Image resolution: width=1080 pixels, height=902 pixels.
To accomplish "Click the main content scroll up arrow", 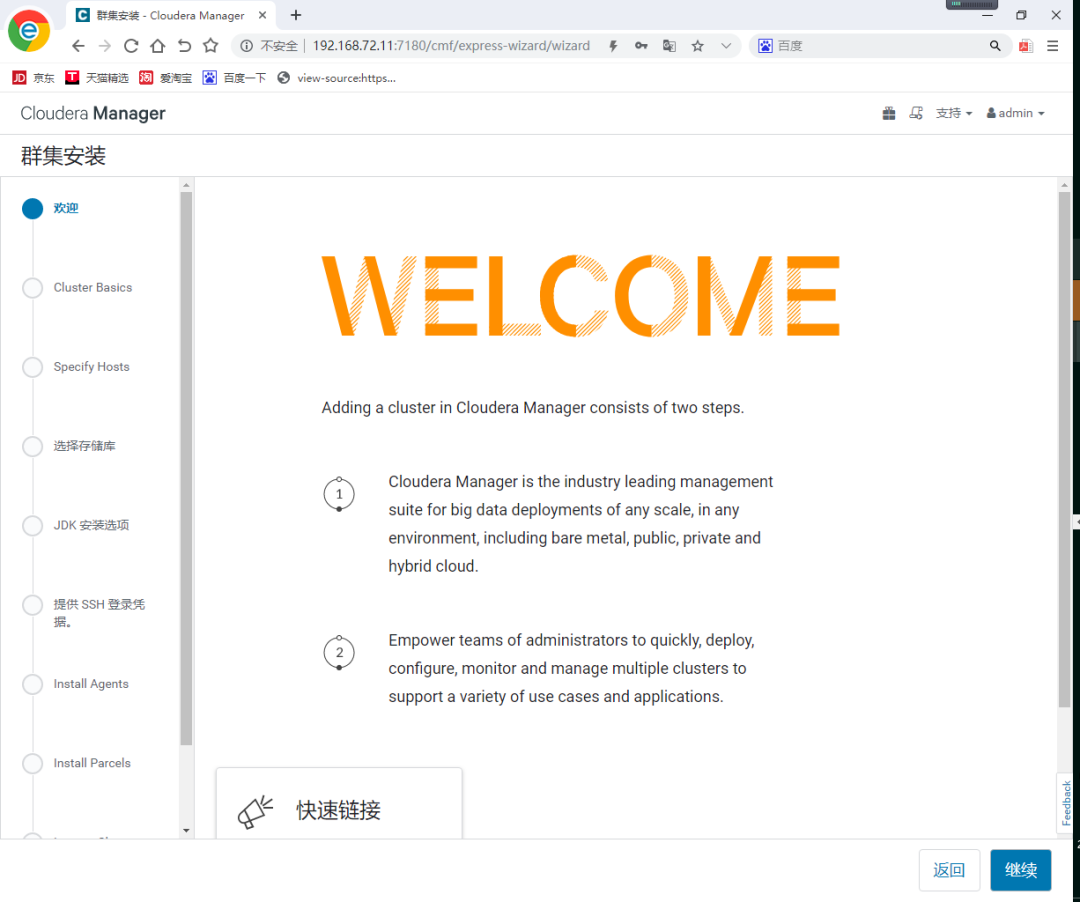I will (x=1064, y=185).
